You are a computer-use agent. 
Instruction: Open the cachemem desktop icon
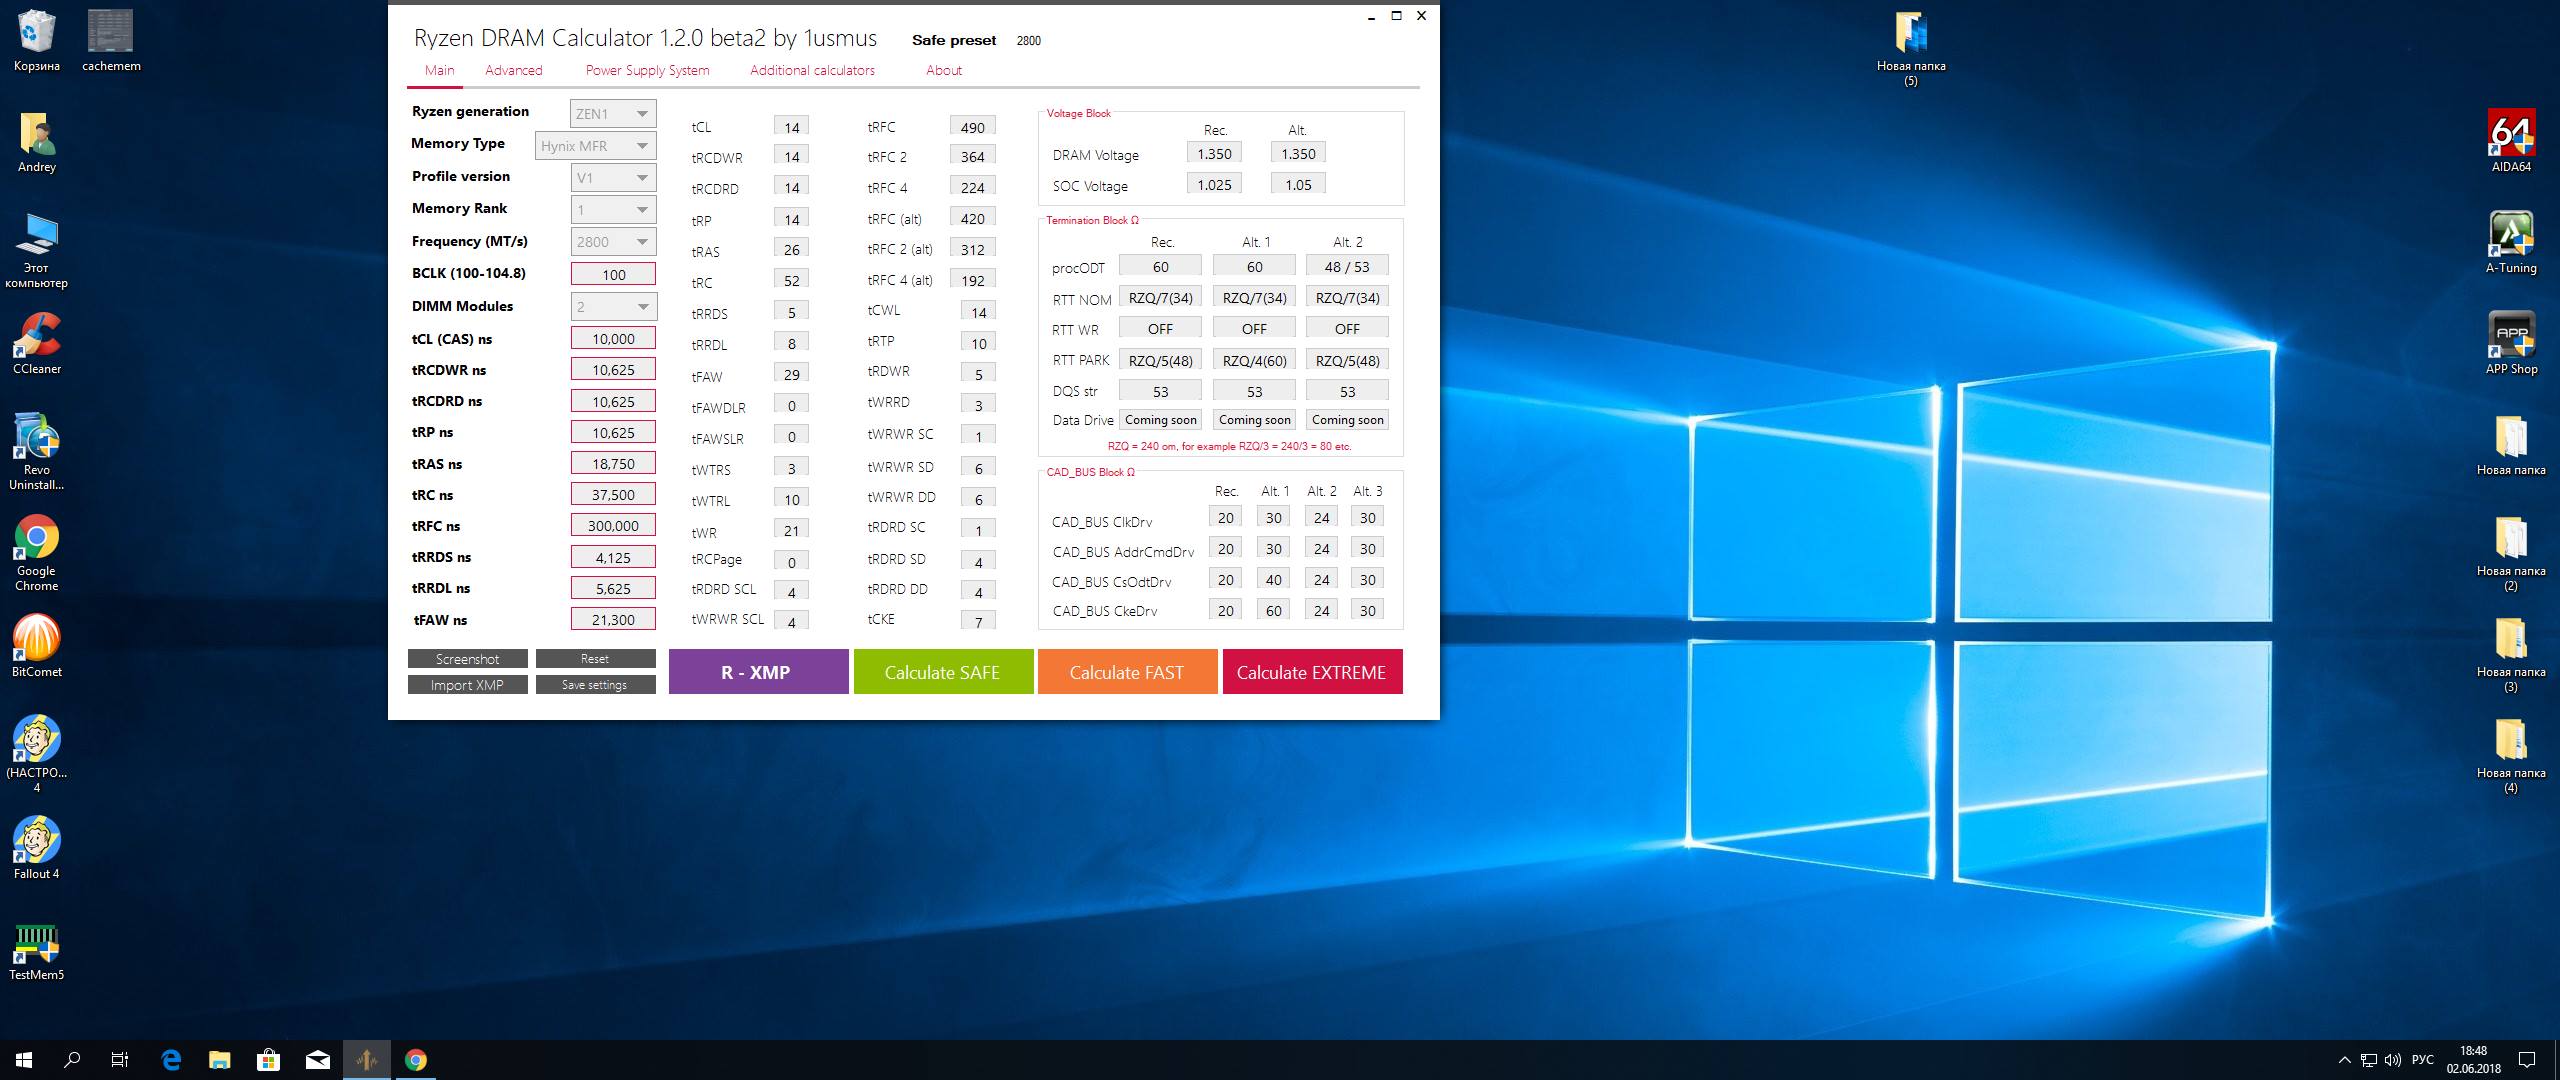(111, 32)
